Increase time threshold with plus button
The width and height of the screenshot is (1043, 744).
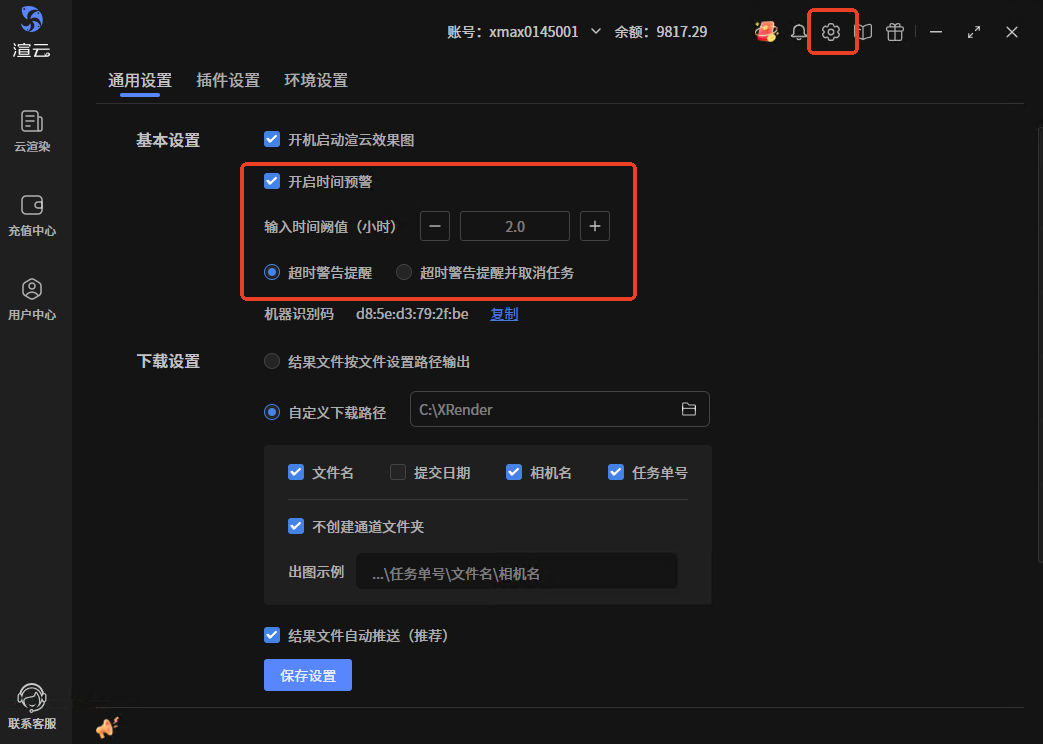coord(594,227)
